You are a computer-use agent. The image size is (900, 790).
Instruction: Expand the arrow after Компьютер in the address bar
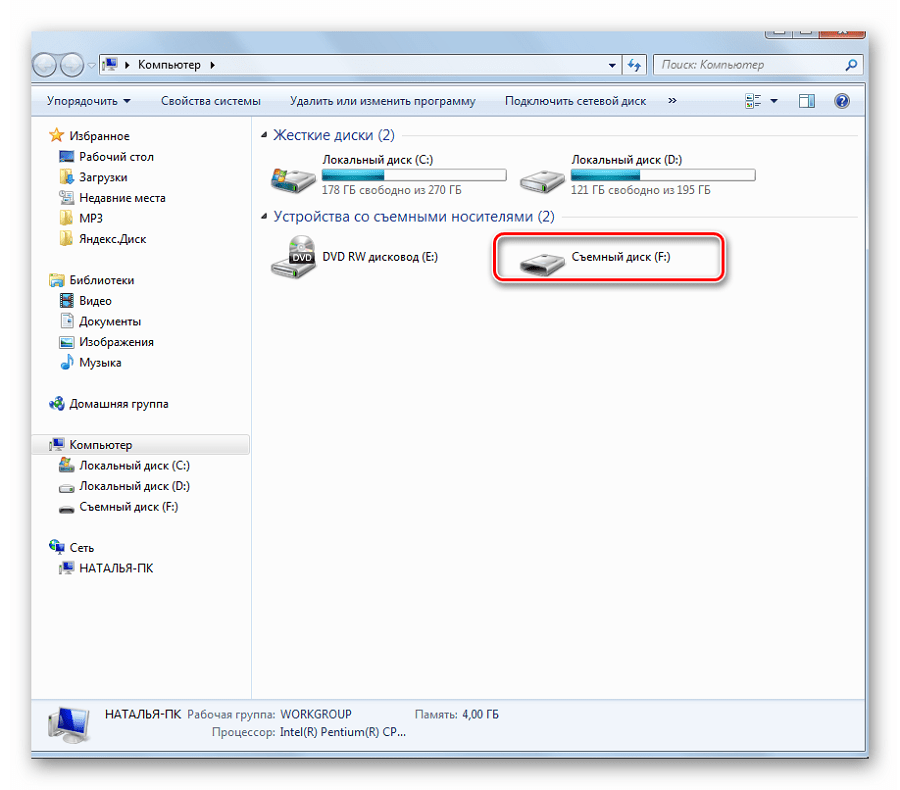coord(212,65)
